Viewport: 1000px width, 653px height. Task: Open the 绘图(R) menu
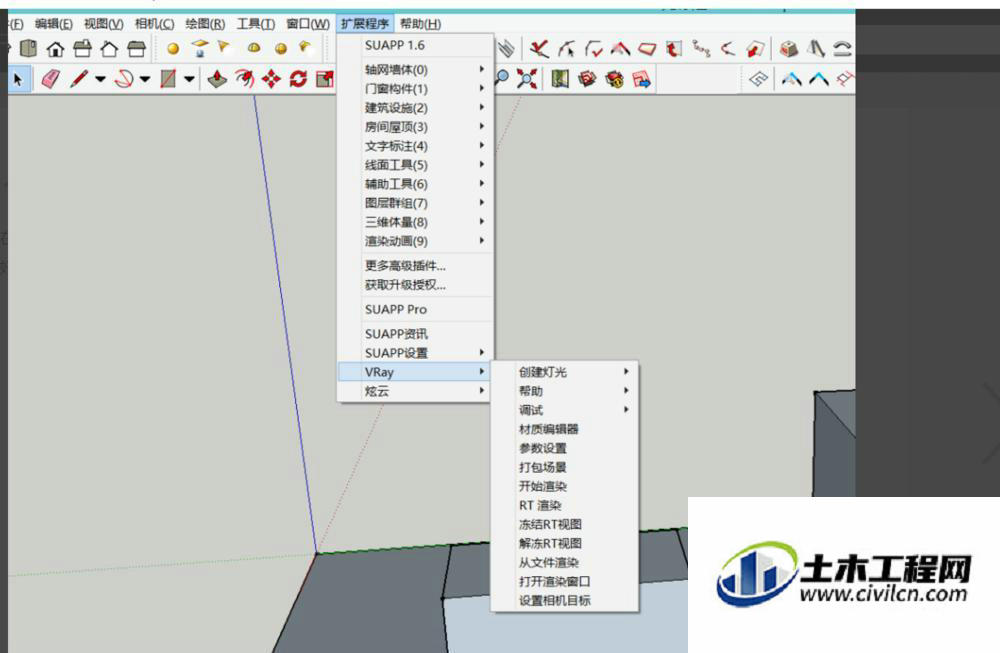click(205, 24)
